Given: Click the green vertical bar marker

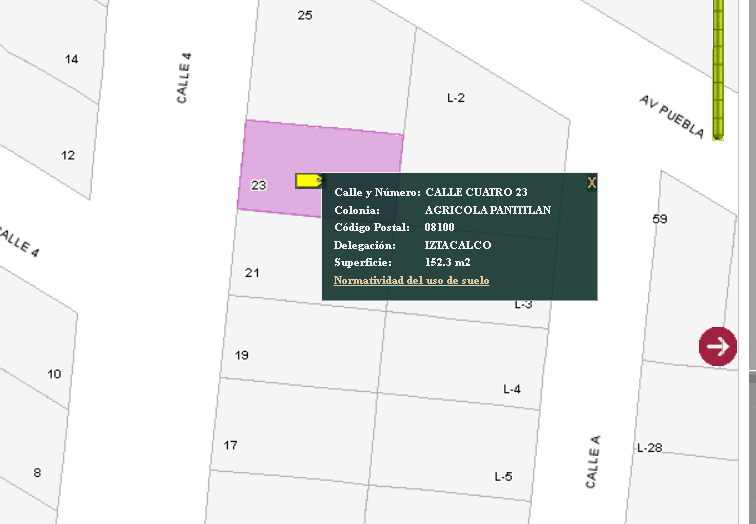Looking at the screenshot, I should [718, 70].
